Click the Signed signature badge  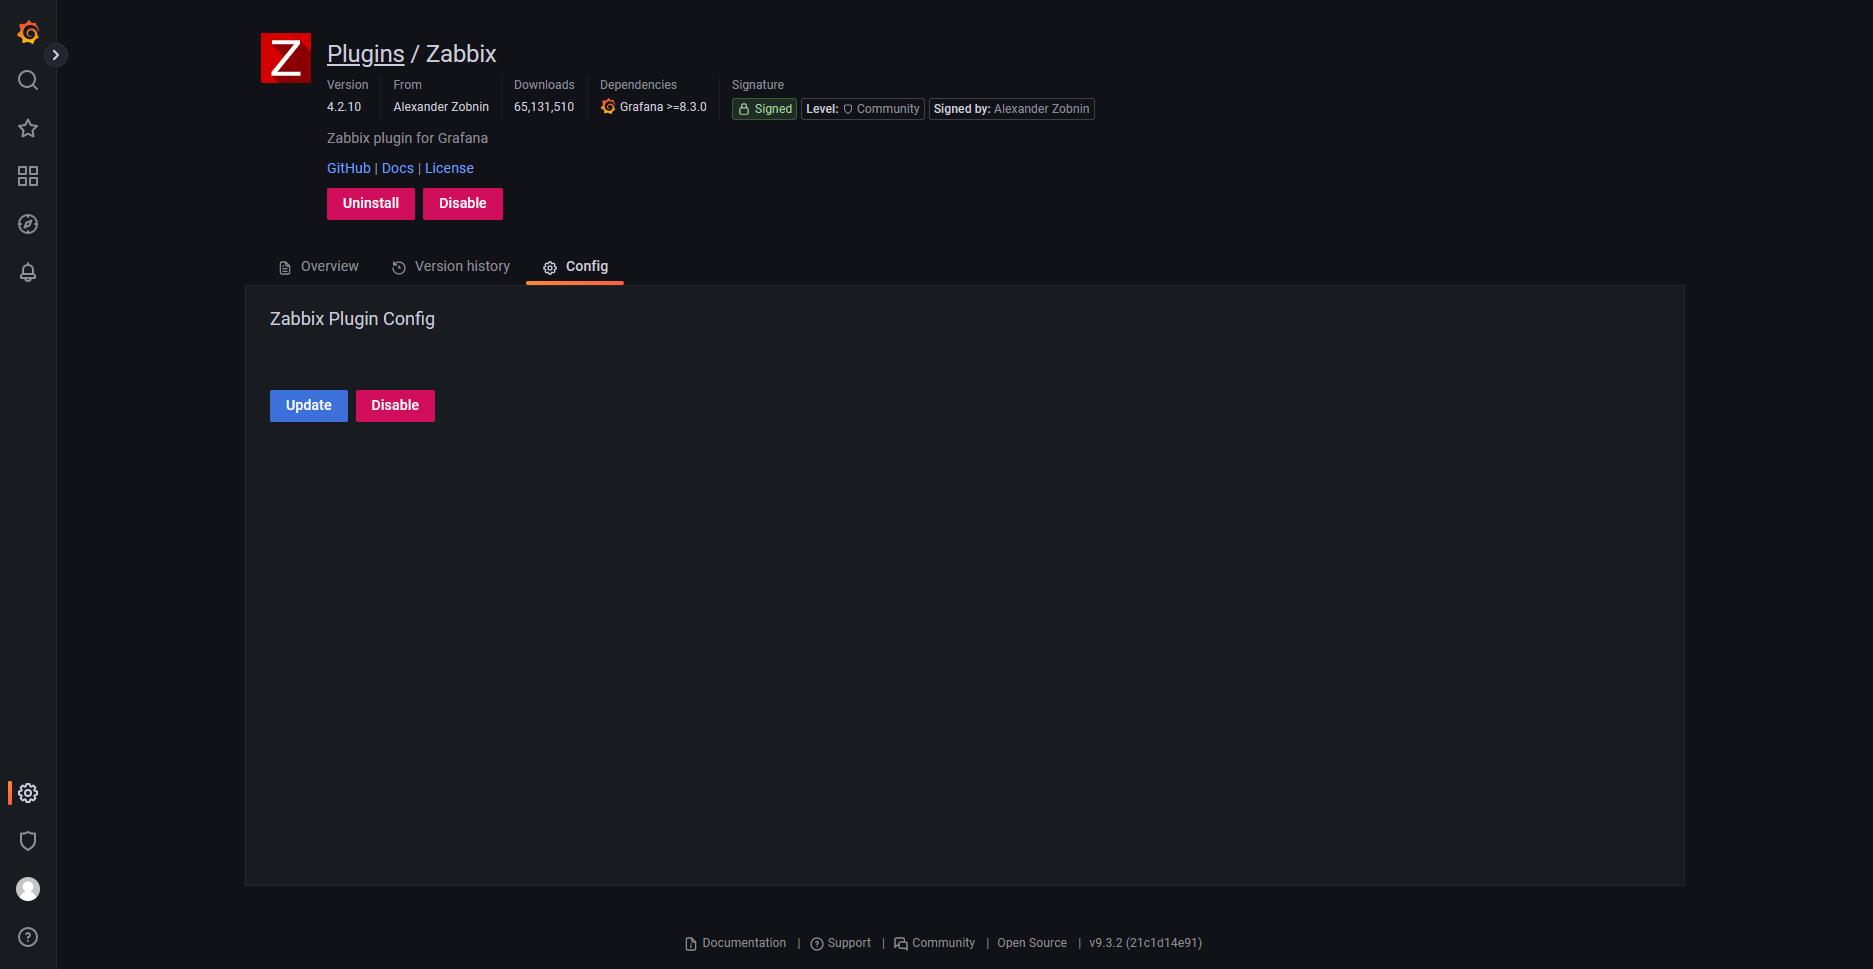click(x=765, y=109)
